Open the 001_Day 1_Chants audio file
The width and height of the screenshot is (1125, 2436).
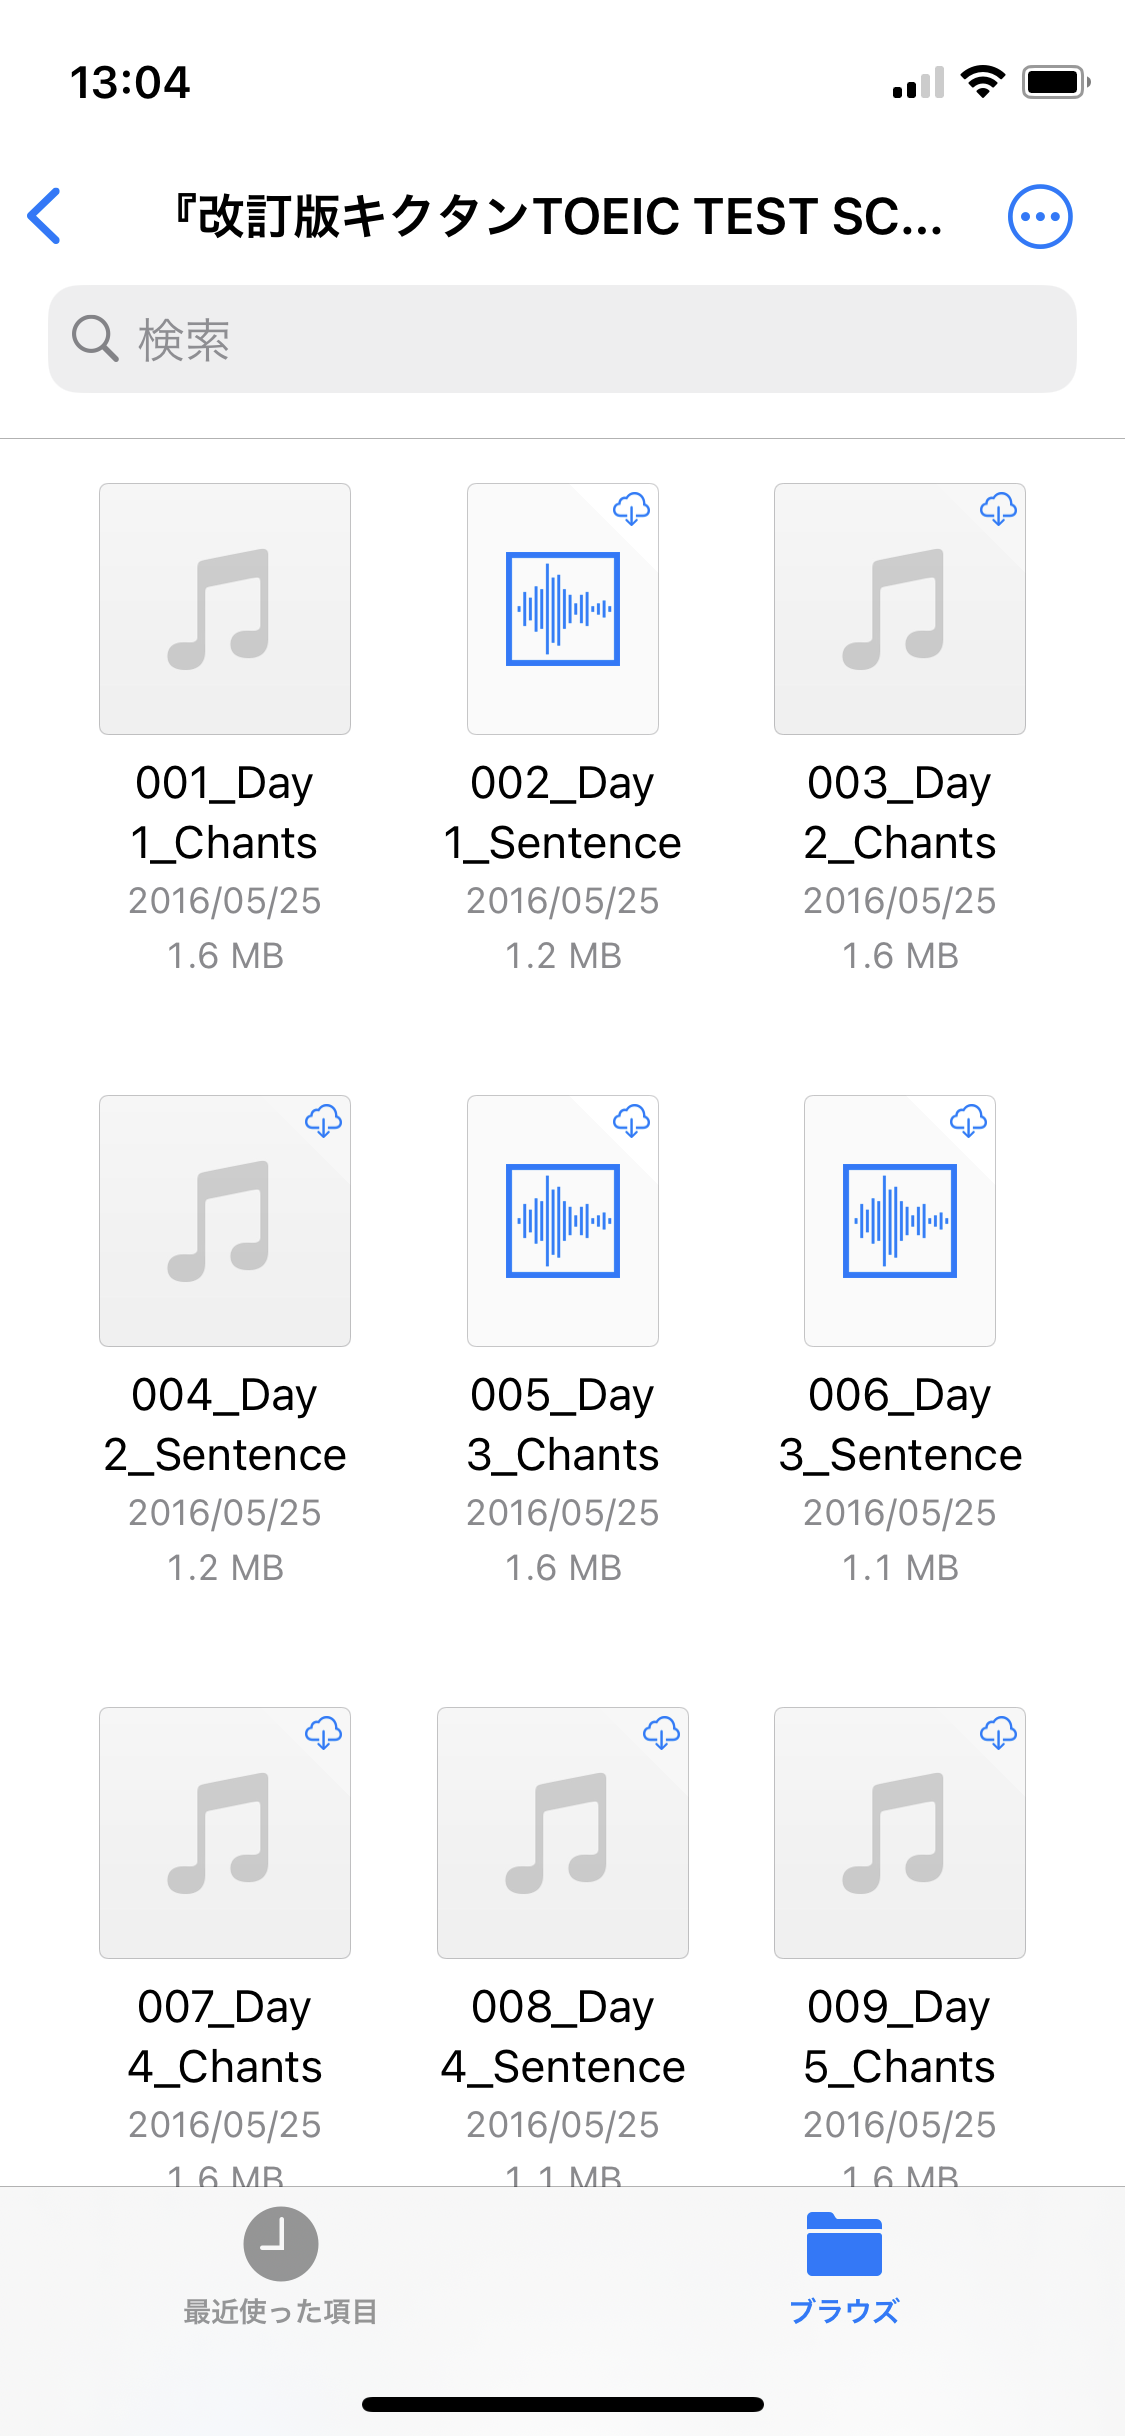tap(225, 609)
